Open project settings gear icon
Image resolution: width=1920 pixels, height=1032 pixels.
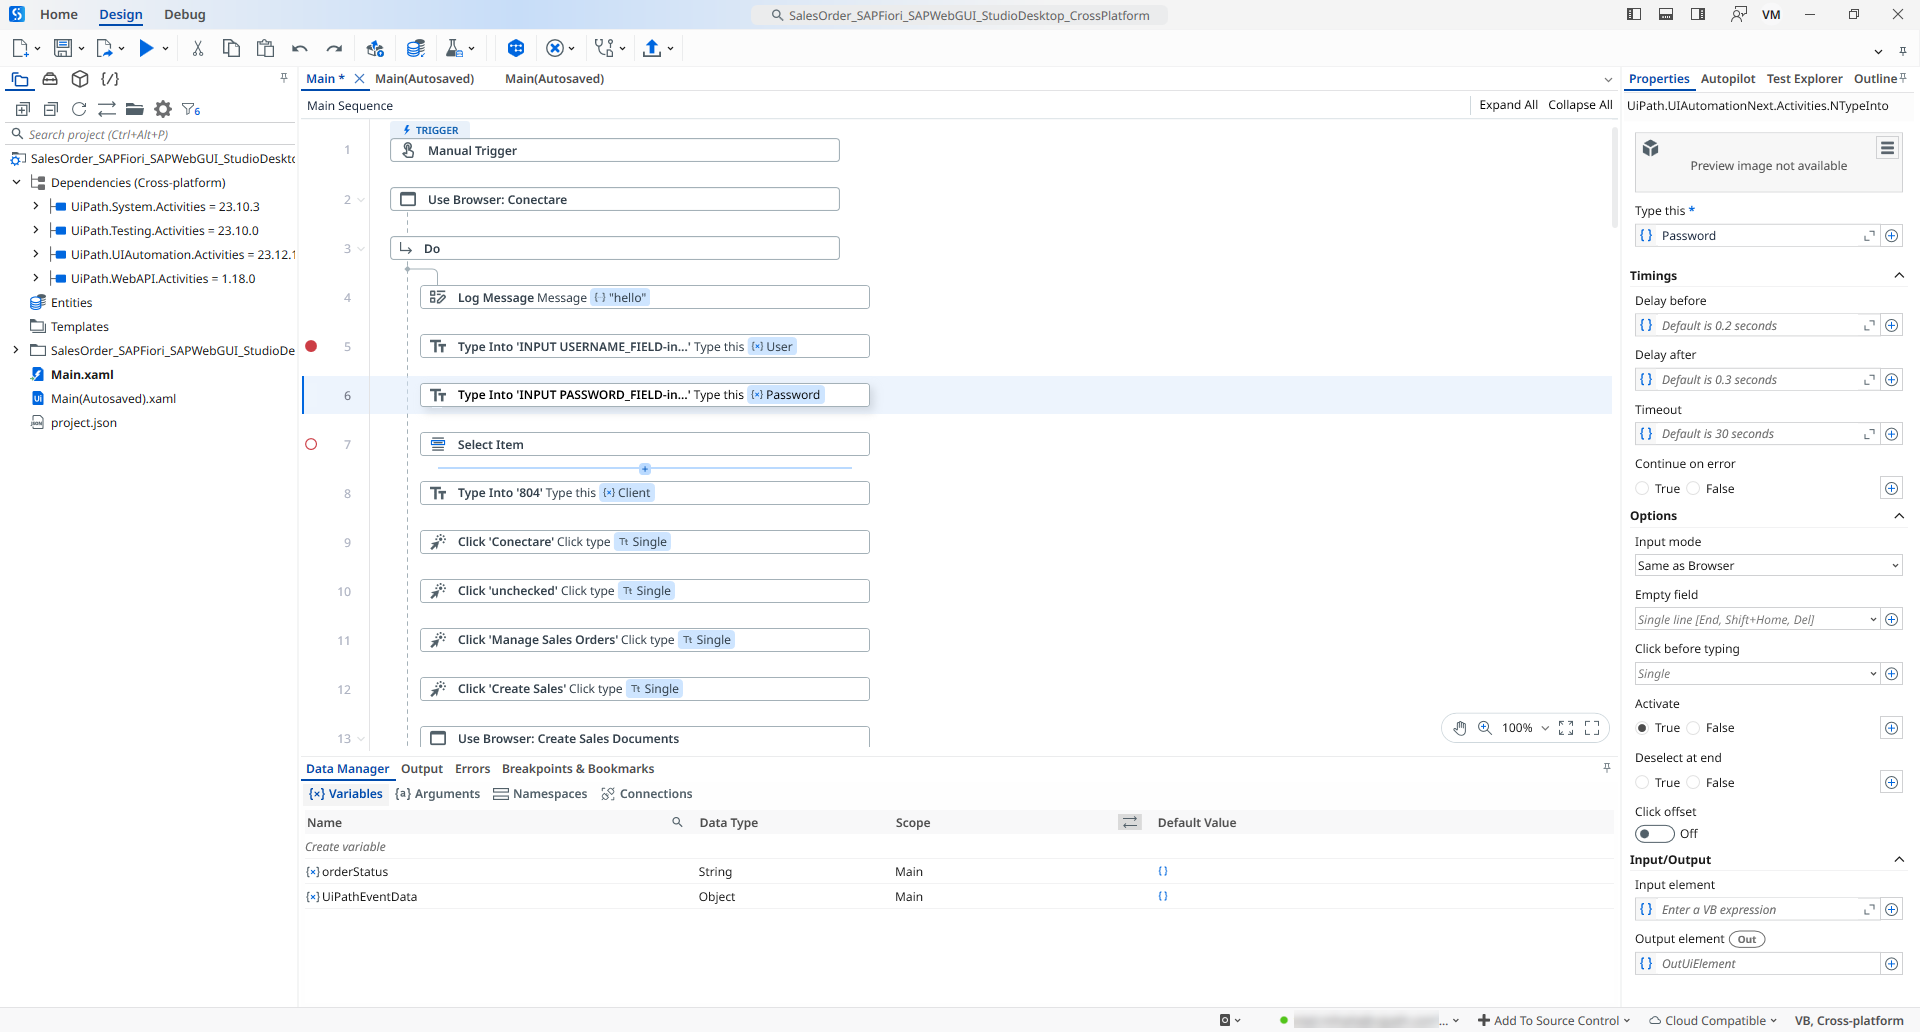(x=163, y=109)
